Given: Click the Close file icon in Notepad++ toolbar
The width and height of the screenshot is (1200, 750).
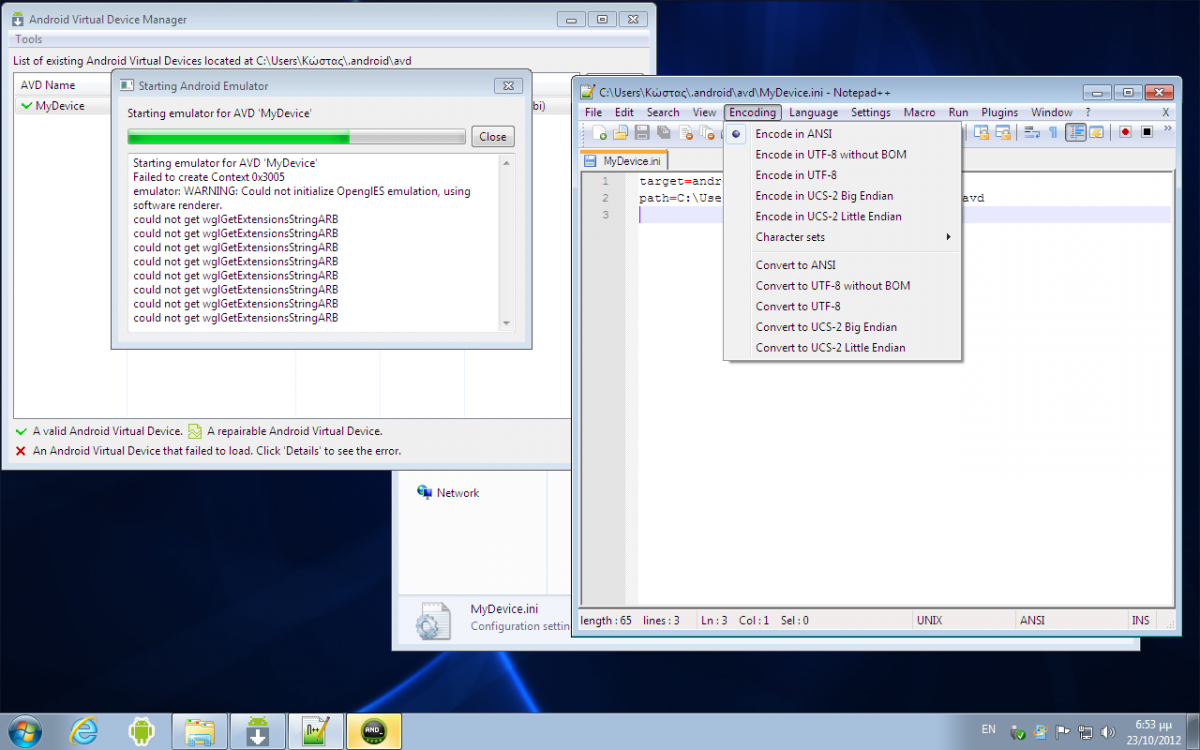Looking at the screenshot, I should tap(686, 132).
